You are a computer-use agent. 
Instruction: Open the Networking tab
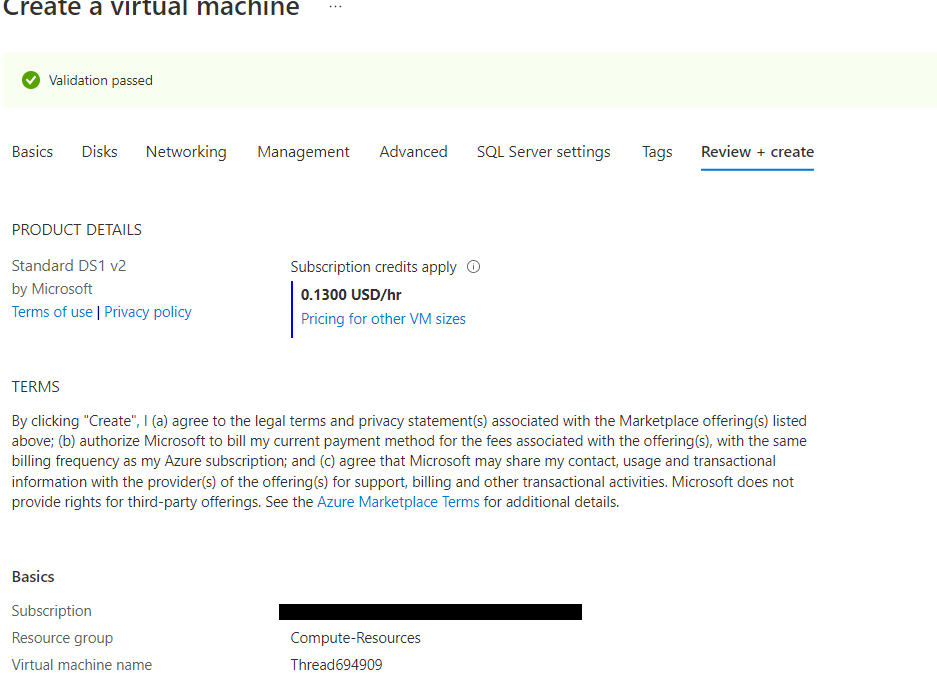point(186,152)
